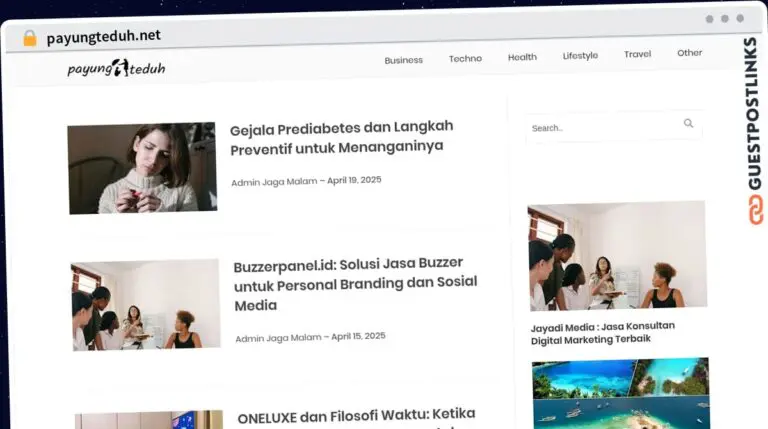Open the Business menu item
The height and width of the screenshot is (429, 768).
(x=403, y=60)
